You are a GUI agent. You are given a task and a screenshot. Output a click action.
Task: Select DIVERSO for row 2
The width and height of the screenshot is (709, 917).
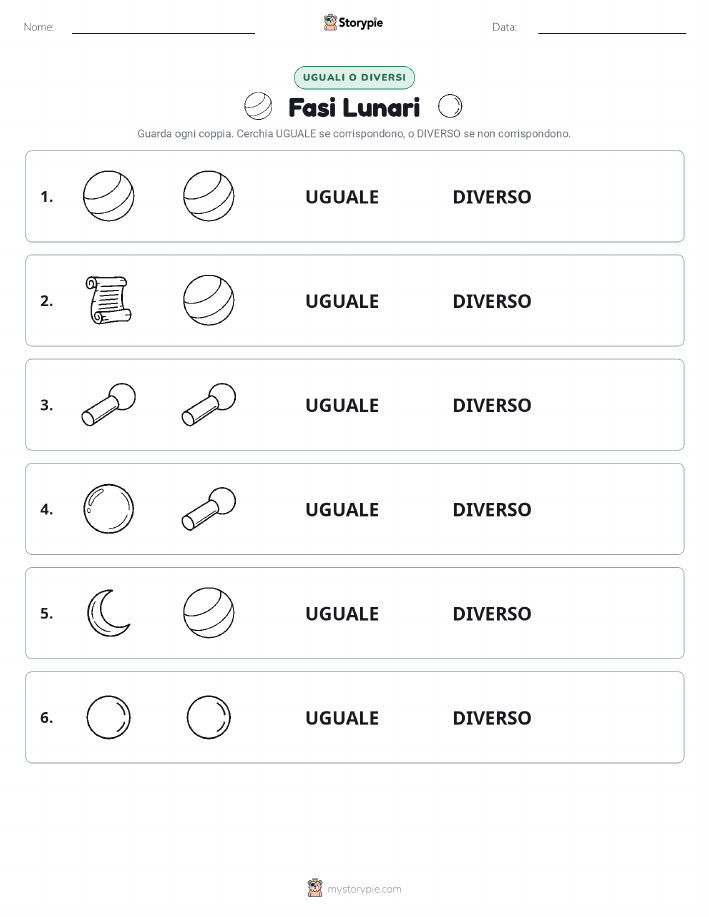point(492,301)
